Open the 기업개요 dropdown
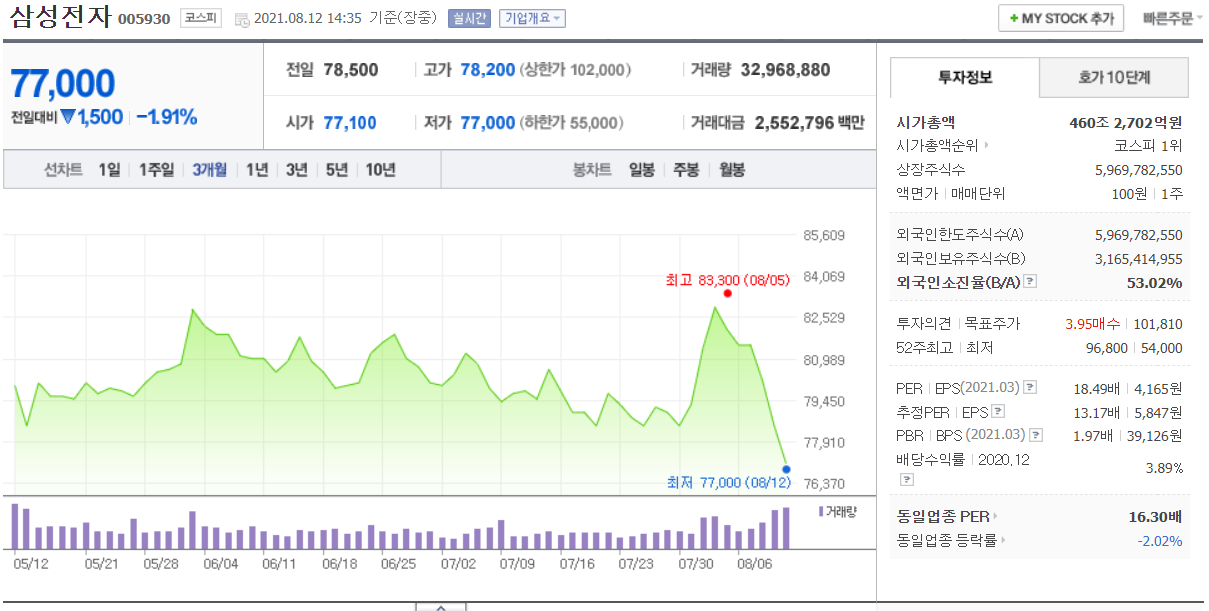Screen dimensions: 1209x611 click(x=532, y=18)
